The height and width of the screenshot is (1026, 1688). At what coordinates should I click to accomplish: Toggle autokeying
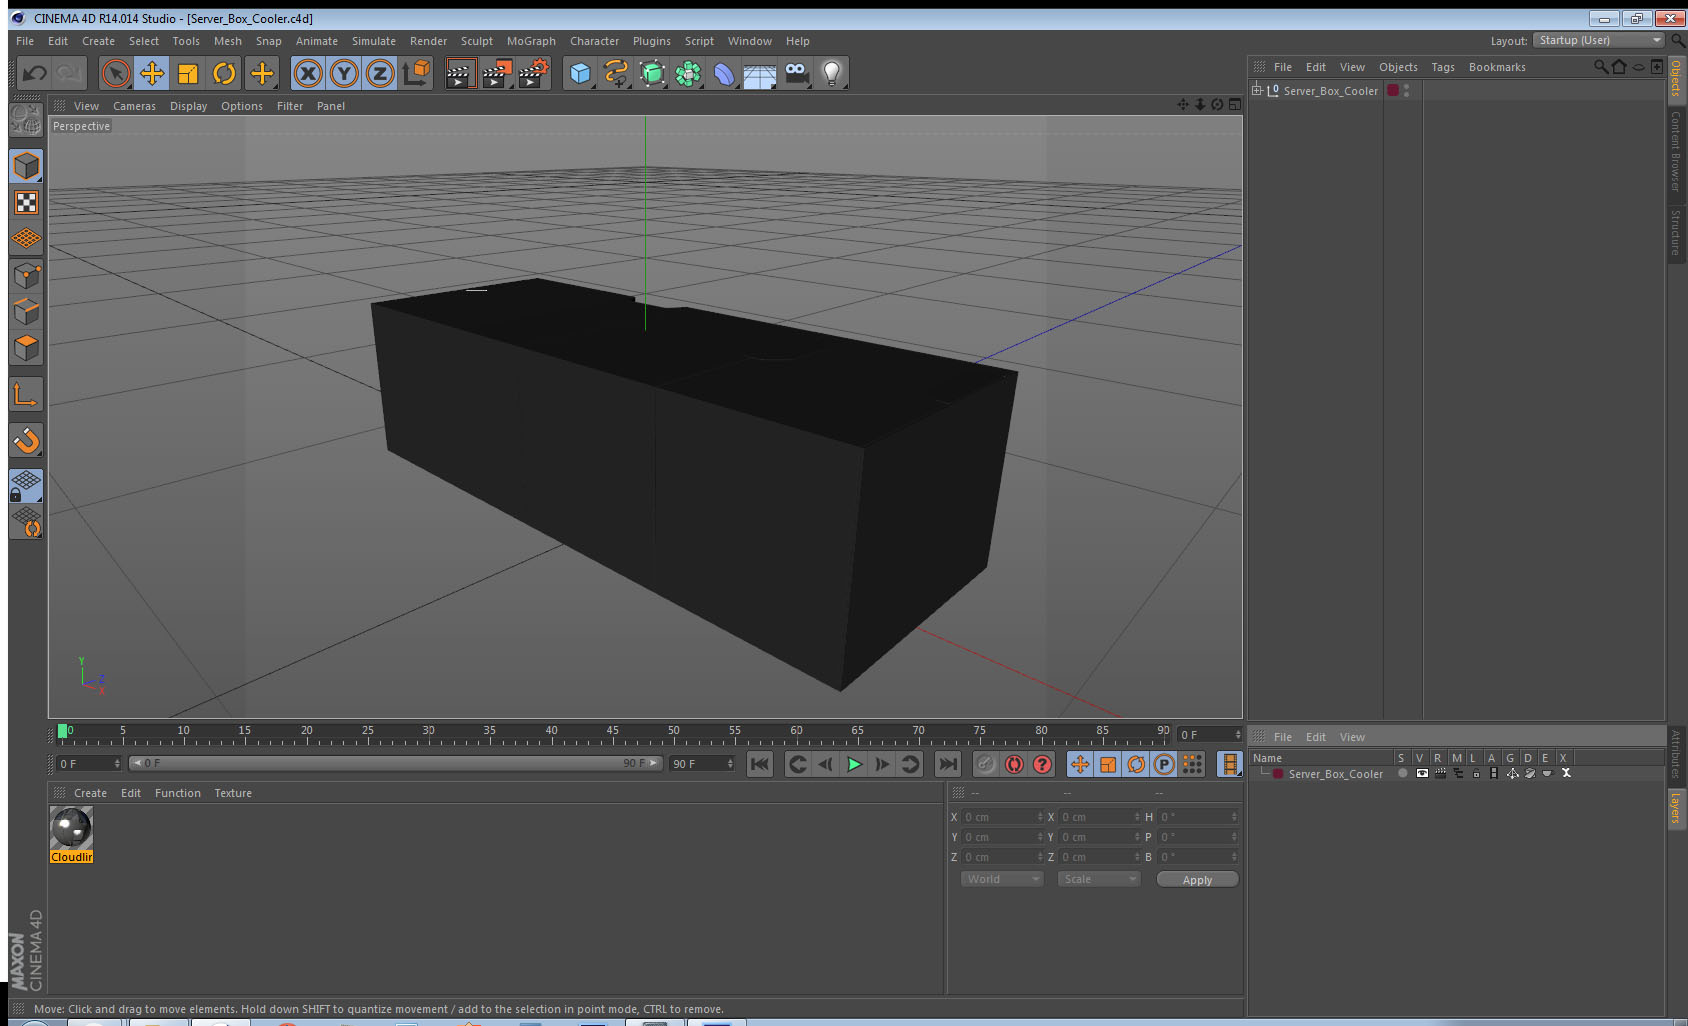1014,764
